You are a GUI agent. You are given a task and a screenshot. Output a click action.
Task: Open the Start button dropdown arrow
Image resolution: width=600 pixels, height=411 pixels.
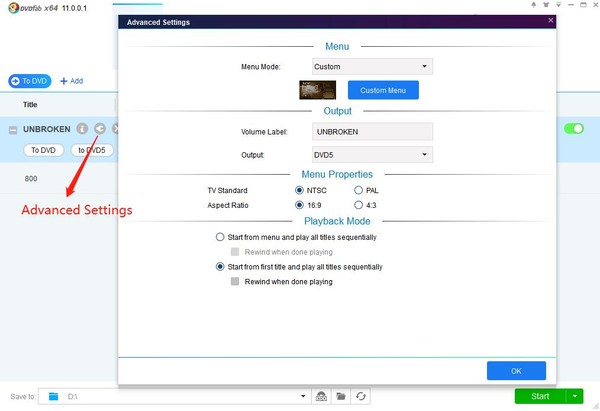pyautogui.click(x=575, y=396)
